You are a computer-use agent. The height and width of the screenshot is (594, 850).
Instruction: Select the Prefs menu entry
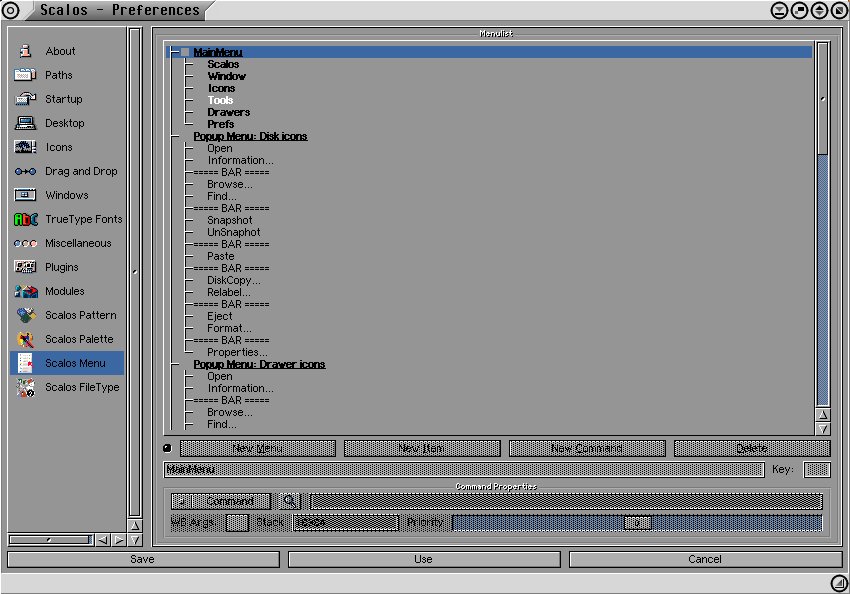coord(220,124)
